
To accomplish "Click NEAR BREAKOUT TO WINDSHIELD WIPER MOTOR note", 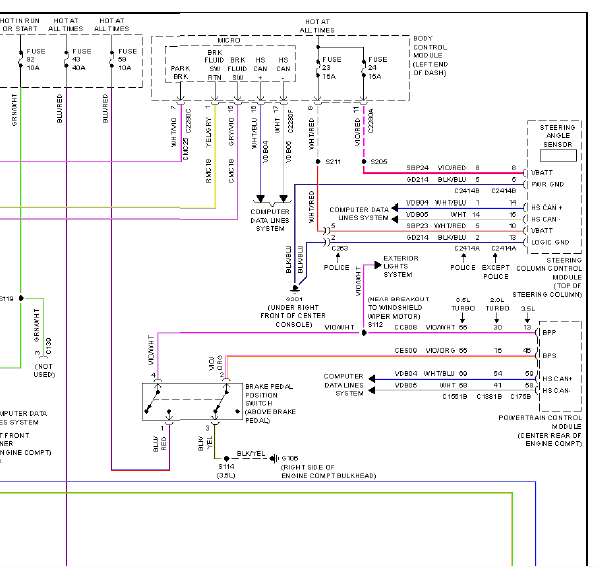I will coord(398,308).
